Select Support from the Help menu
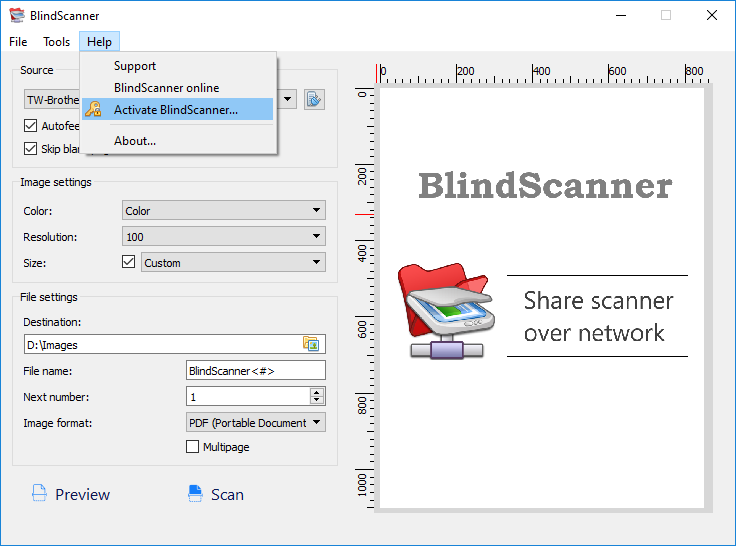Viewport: 736px width, 546px height. pyautogui.click(x=177, y=66)
